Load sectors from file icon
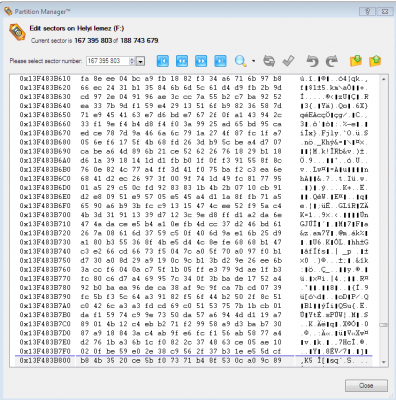The width and height of the screenshot is (396, 400). pyautogui.click(x=375, y=61)
